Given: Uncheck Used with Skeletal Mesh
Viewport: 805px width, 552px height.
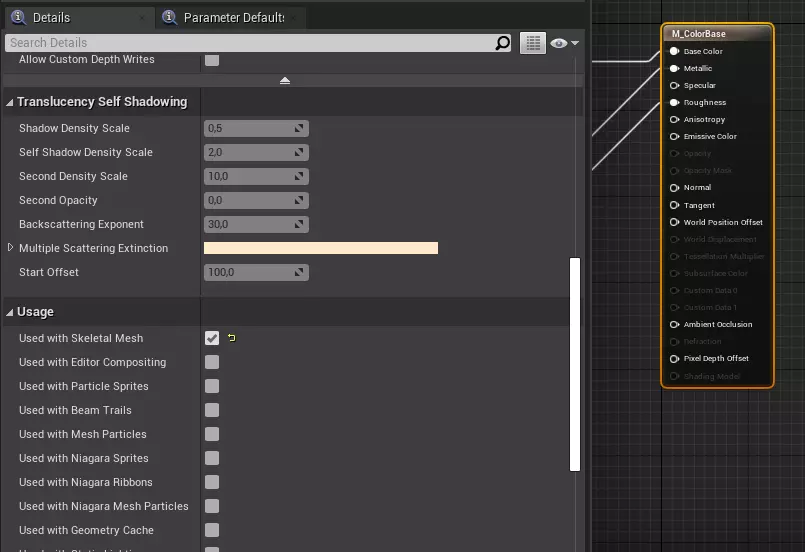Looking at the screenshot, I should [x=212, y=338].
